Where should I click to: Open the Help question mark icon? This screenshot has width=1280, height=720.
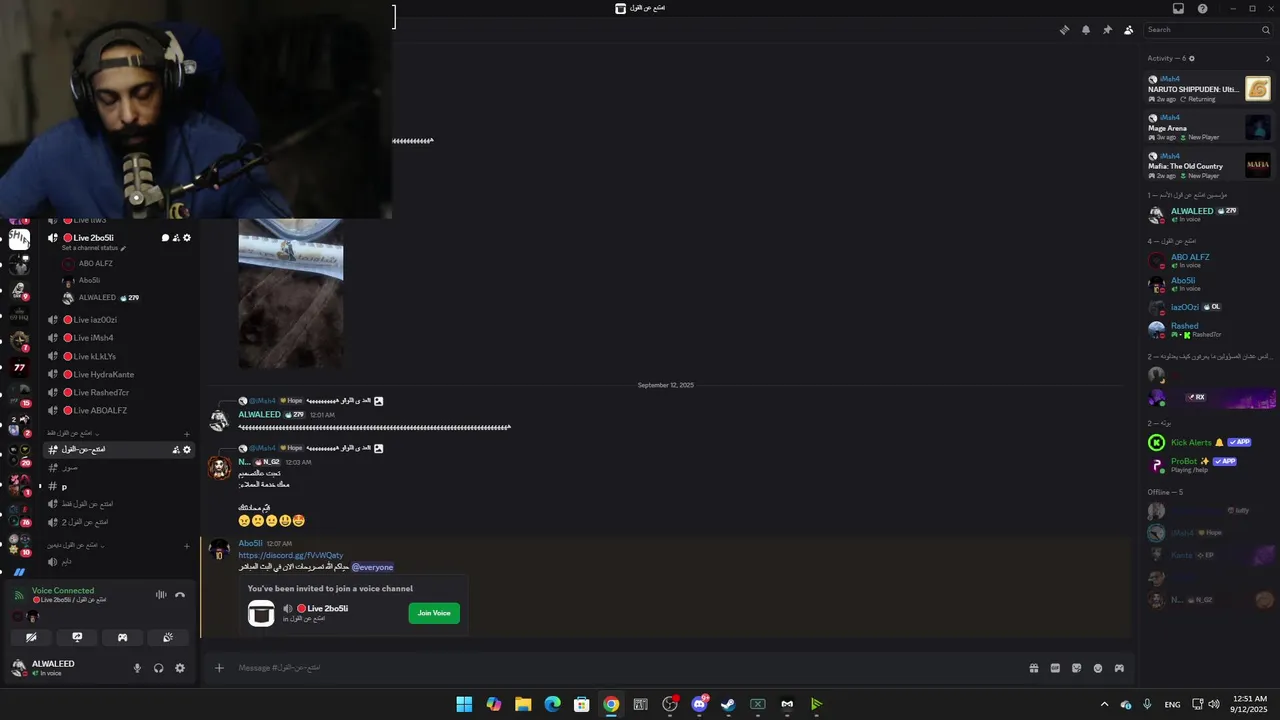coord(1202,9)
